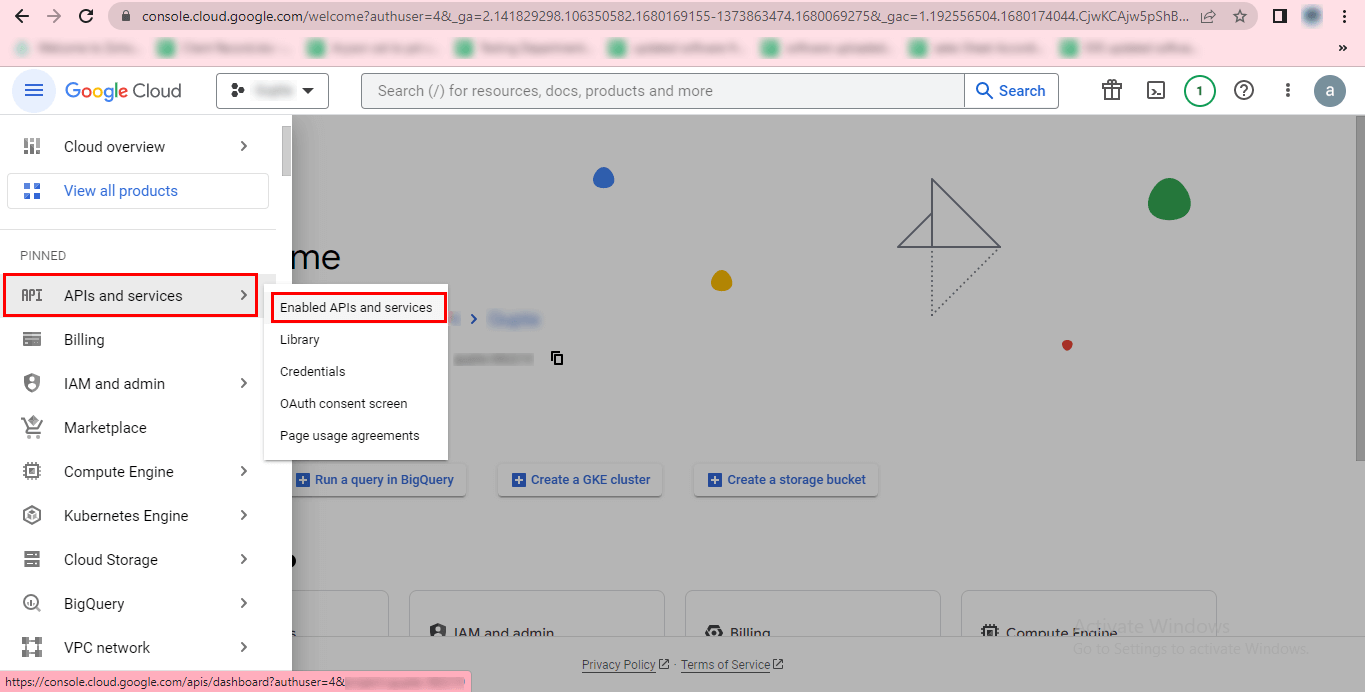Screen dimensions: 1365x692
Task: Open the account avatar 'a'
Action: click(x=1330, y=91)
